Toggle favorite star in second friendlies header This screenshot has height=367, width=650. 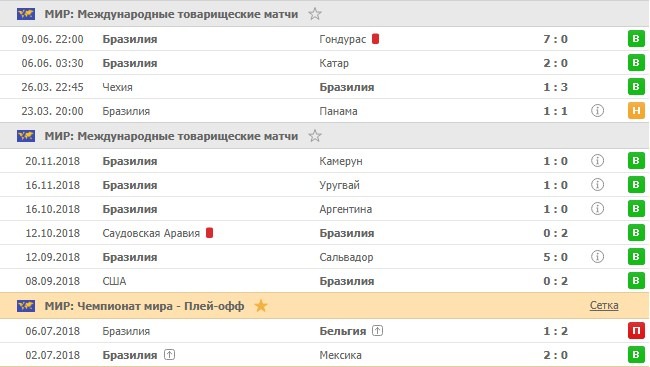click(x=315, y=136)
